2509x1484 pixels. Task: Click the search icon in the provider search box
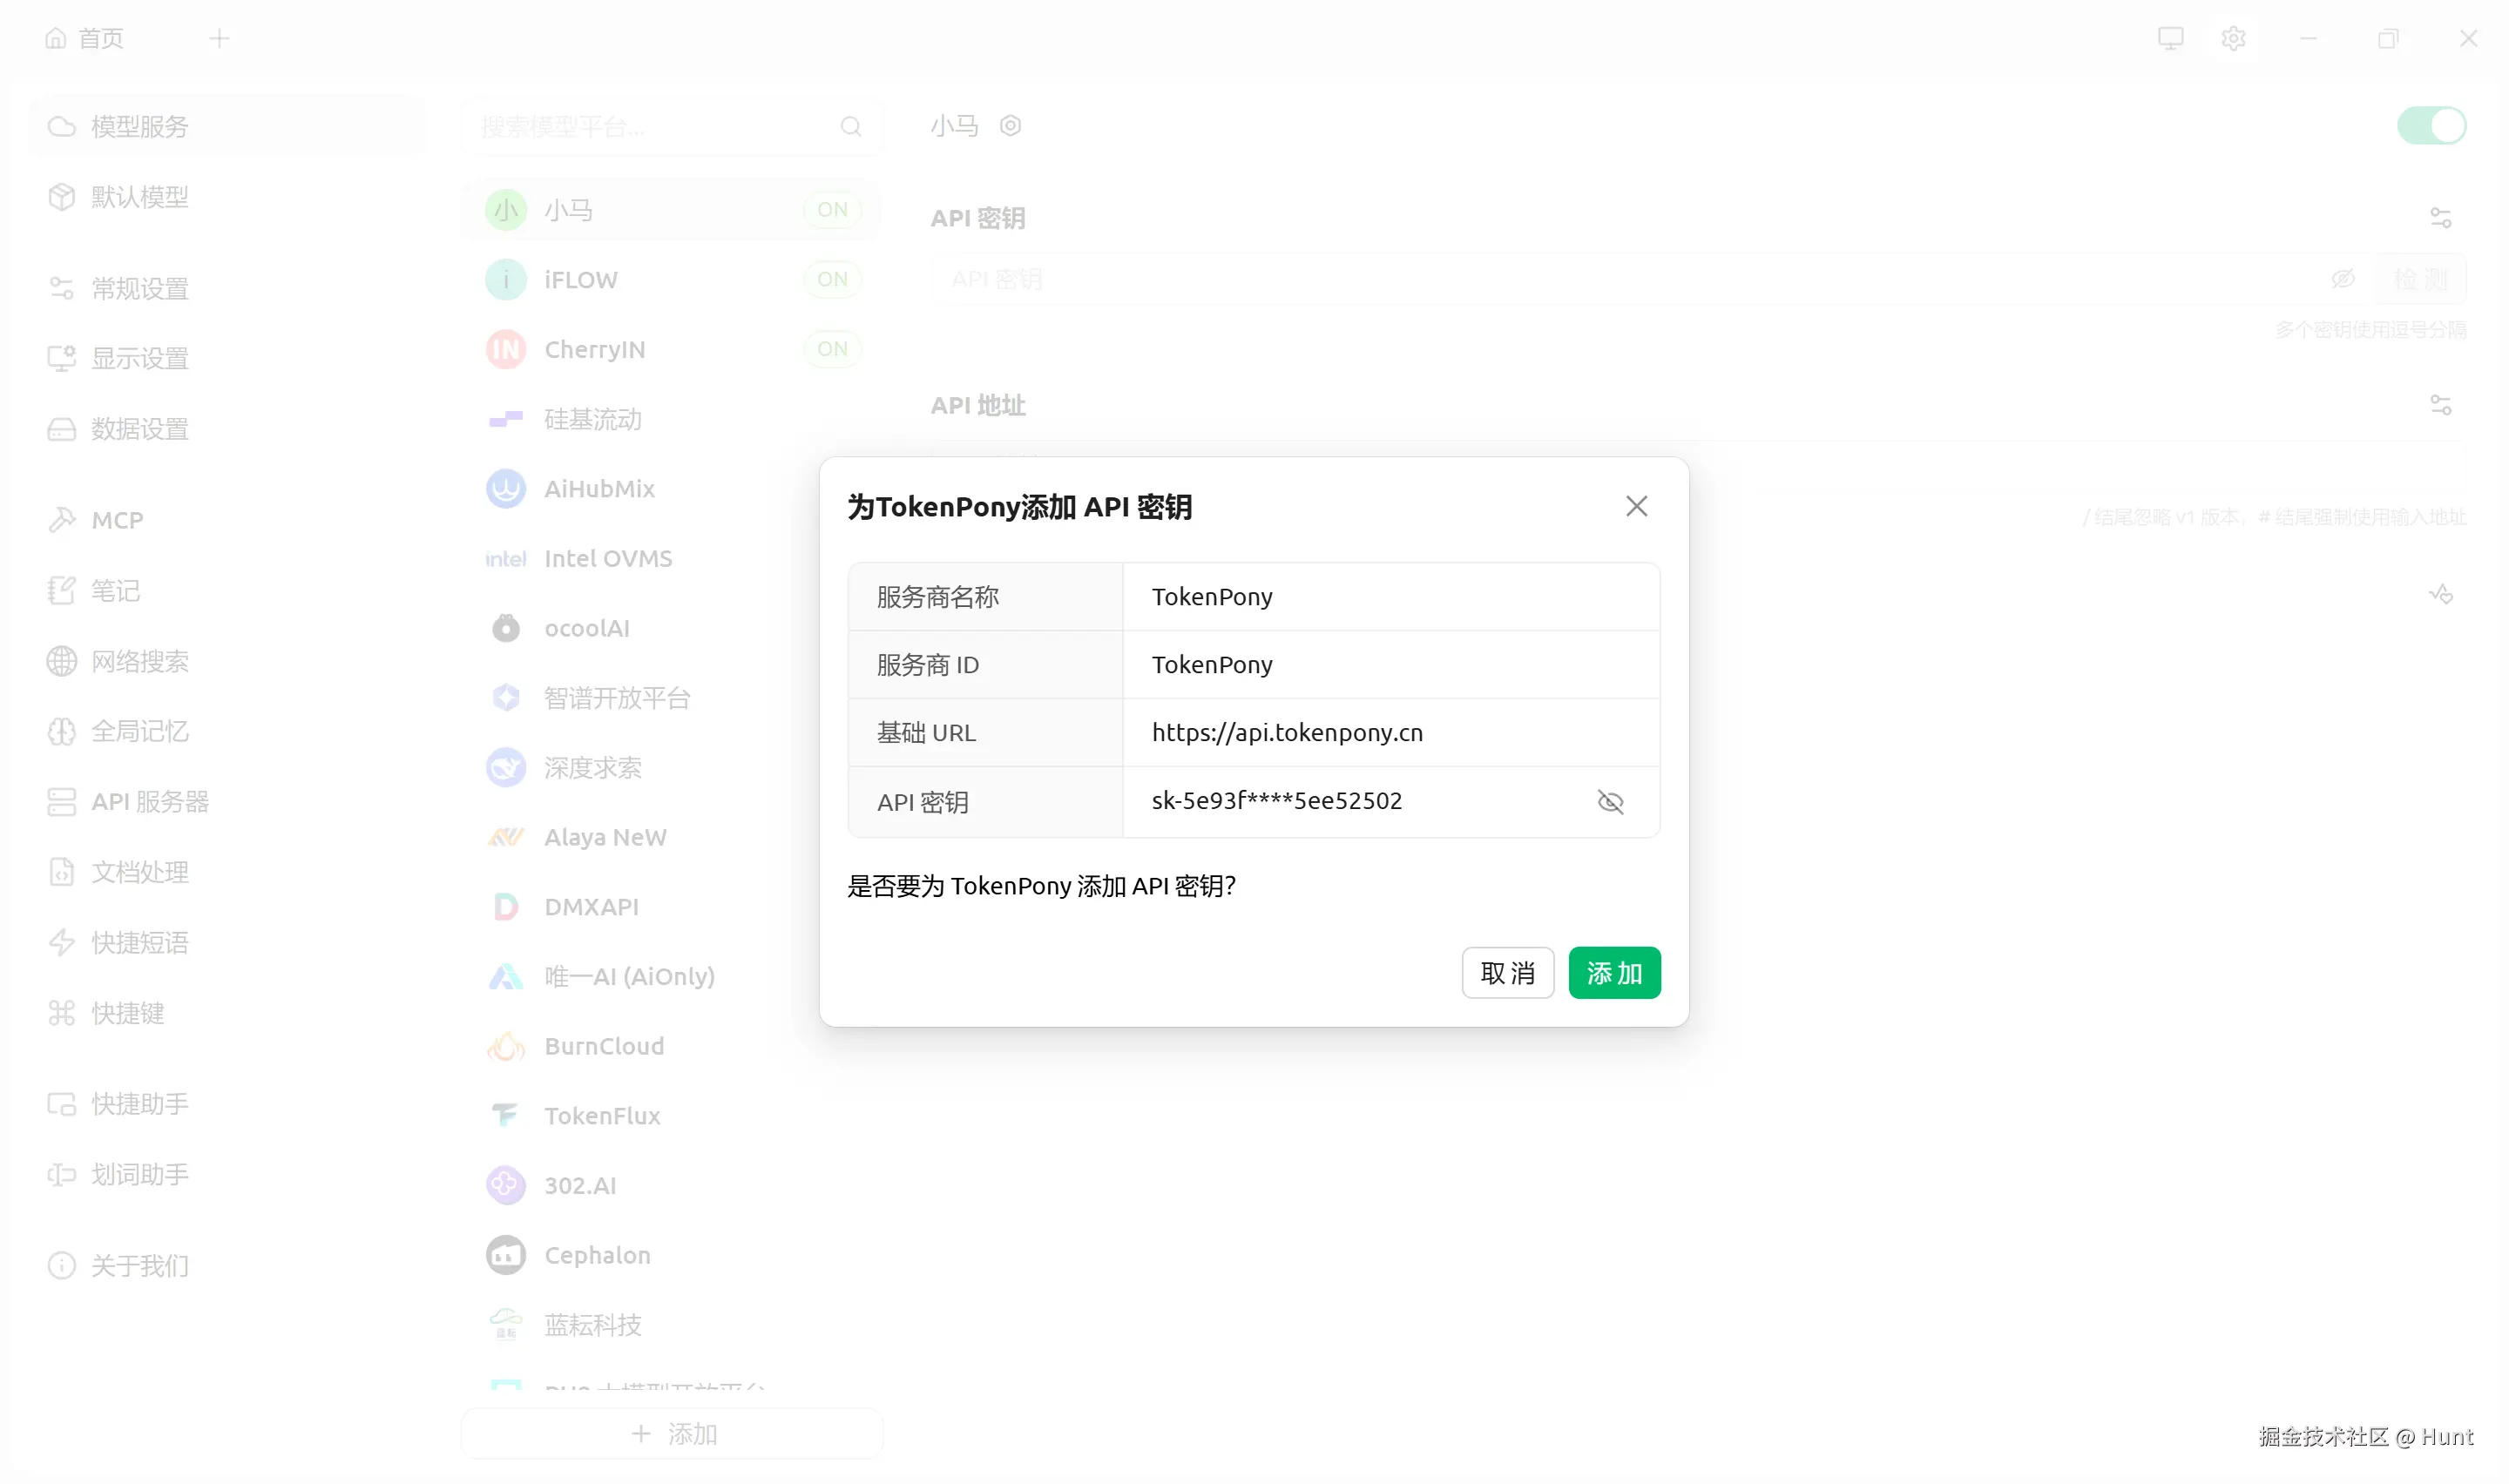pos(850,126)
